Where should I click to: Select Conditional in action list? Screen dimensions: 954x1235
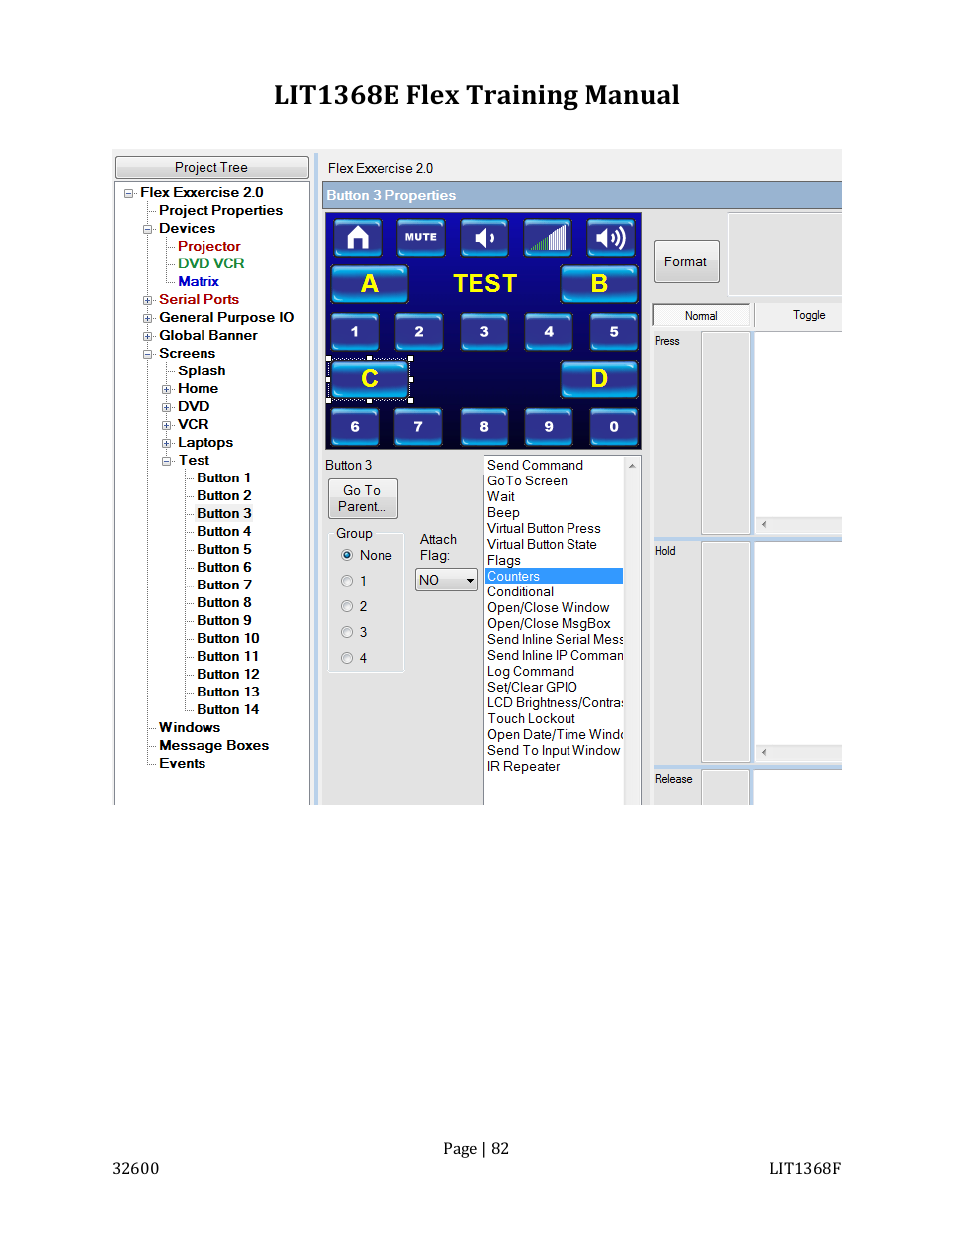pyautogui.click(x=521, y=592)
